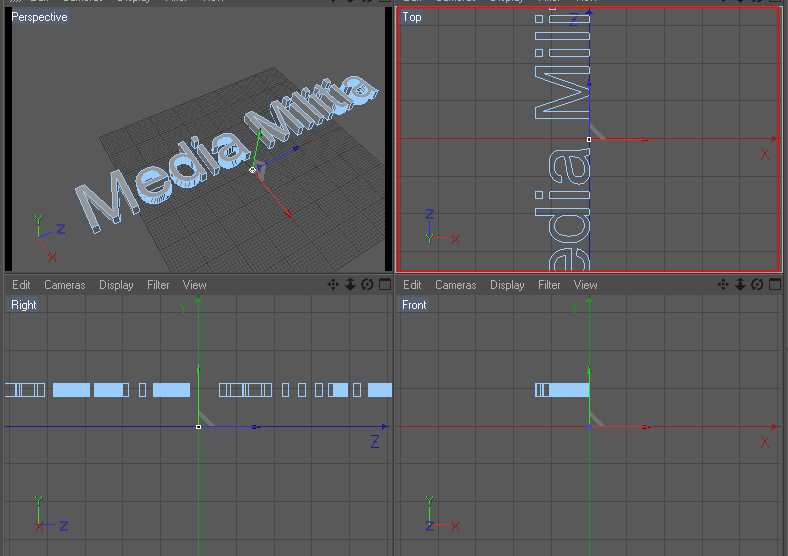
Task: Click the pan camera icon of the Right viewport
Action: (333, 285)
